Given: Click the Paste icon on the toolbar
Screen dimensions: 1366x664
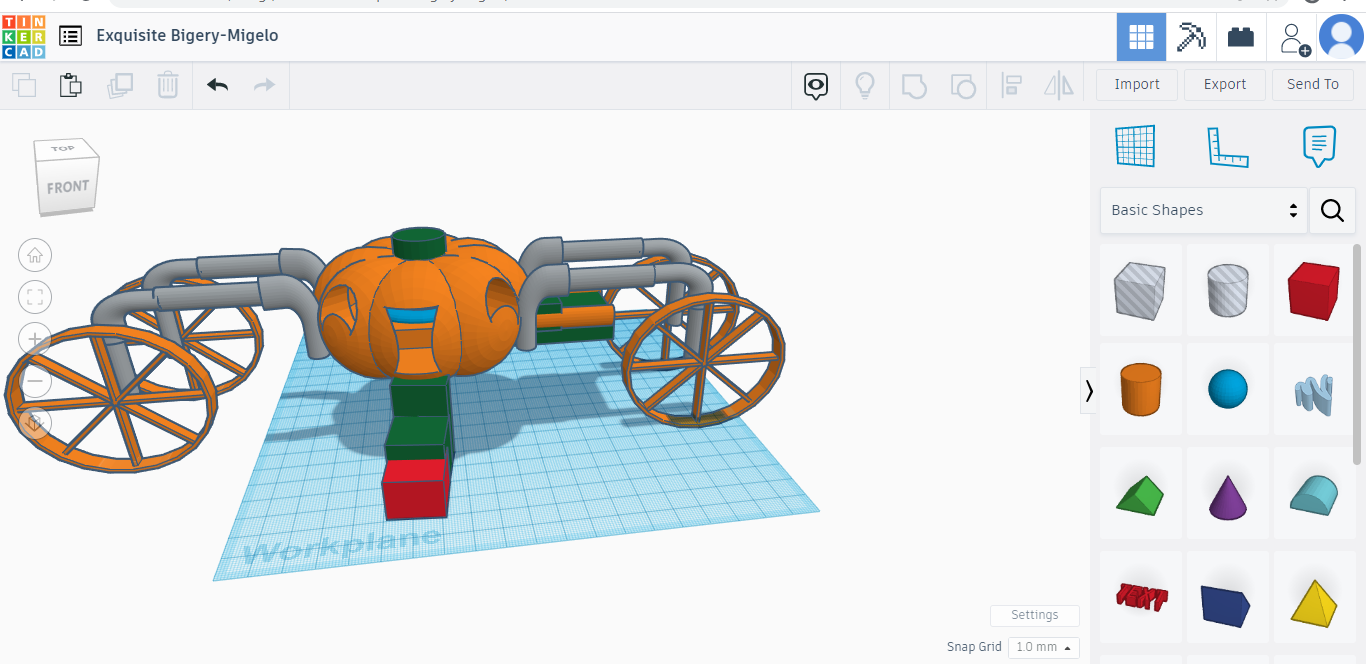Looking at the screenshot, I should click(70, 85).
